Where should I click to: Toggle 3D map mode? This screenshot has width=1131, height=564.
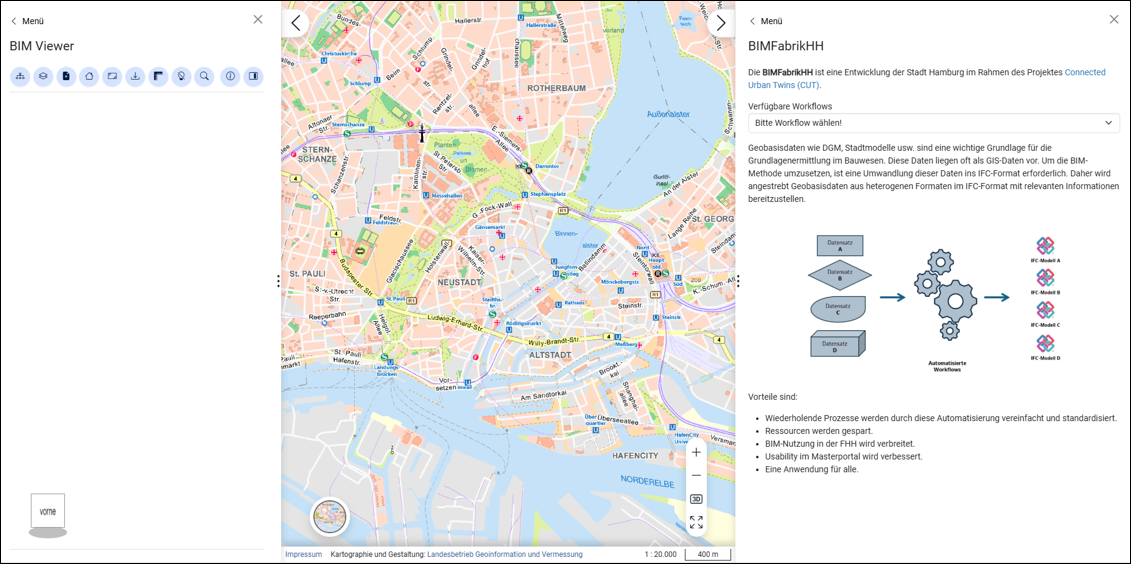coord(696,499)
